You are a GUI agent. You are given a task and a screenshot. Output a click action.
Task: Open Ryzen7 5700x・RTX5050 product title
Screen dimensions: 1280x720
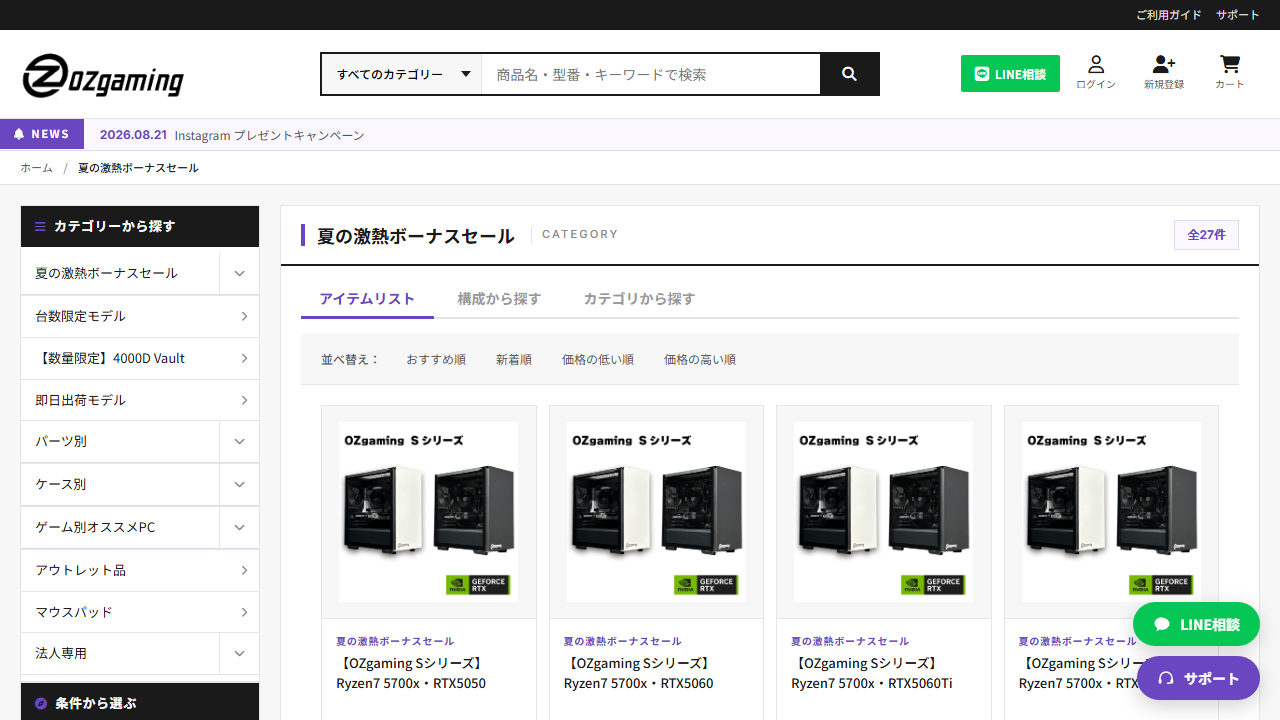point(411,674)
